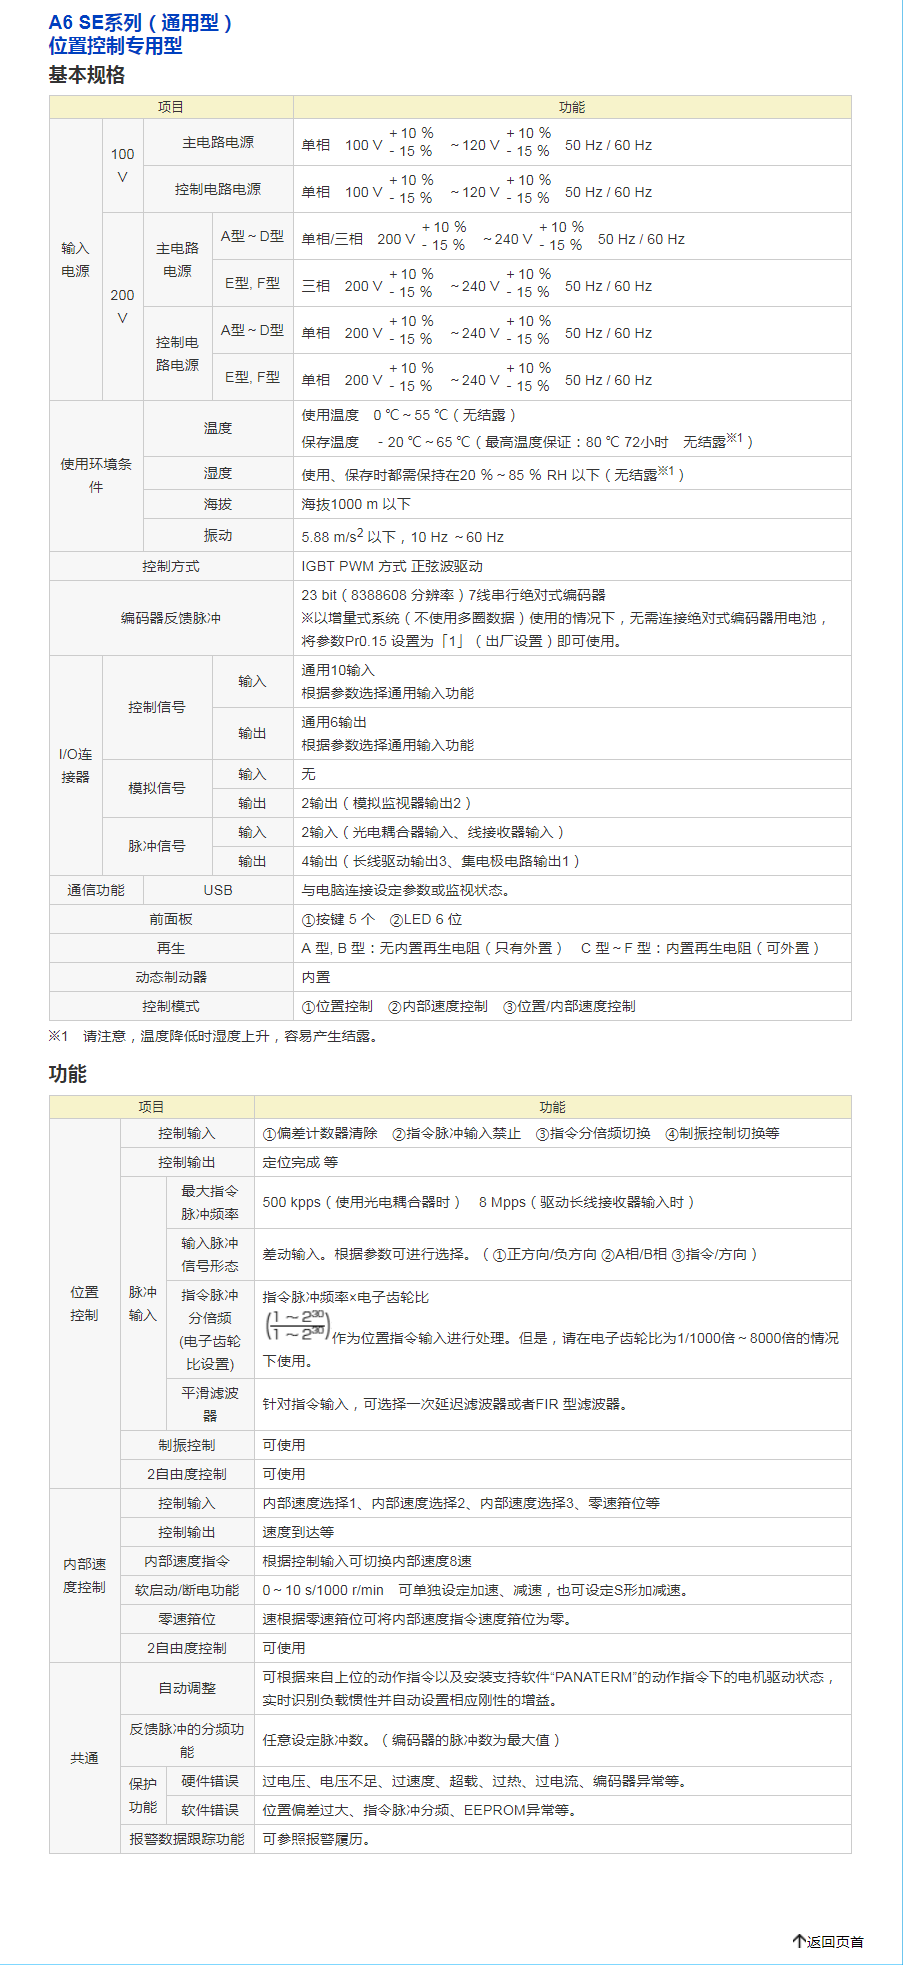Click the 软启动/断电功能 row label
The width and height of the screenshot is (903, 1965).
click(187, 1590)
